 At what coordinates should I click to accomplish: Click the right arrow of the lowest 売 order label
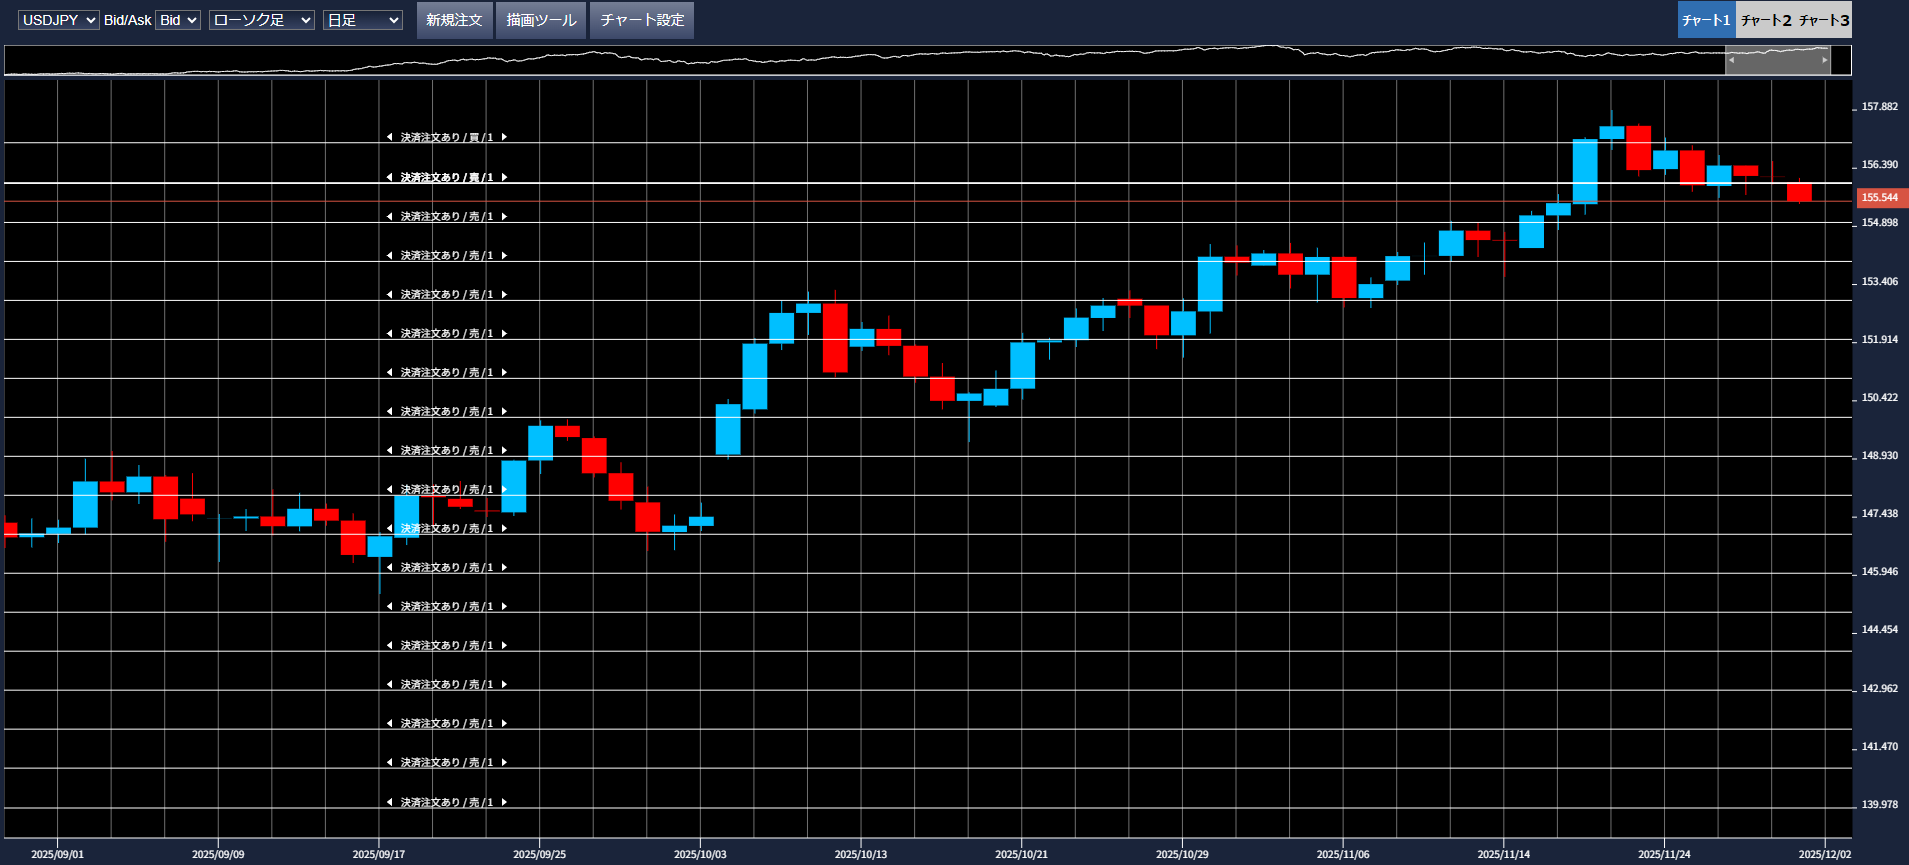[504, 802]
